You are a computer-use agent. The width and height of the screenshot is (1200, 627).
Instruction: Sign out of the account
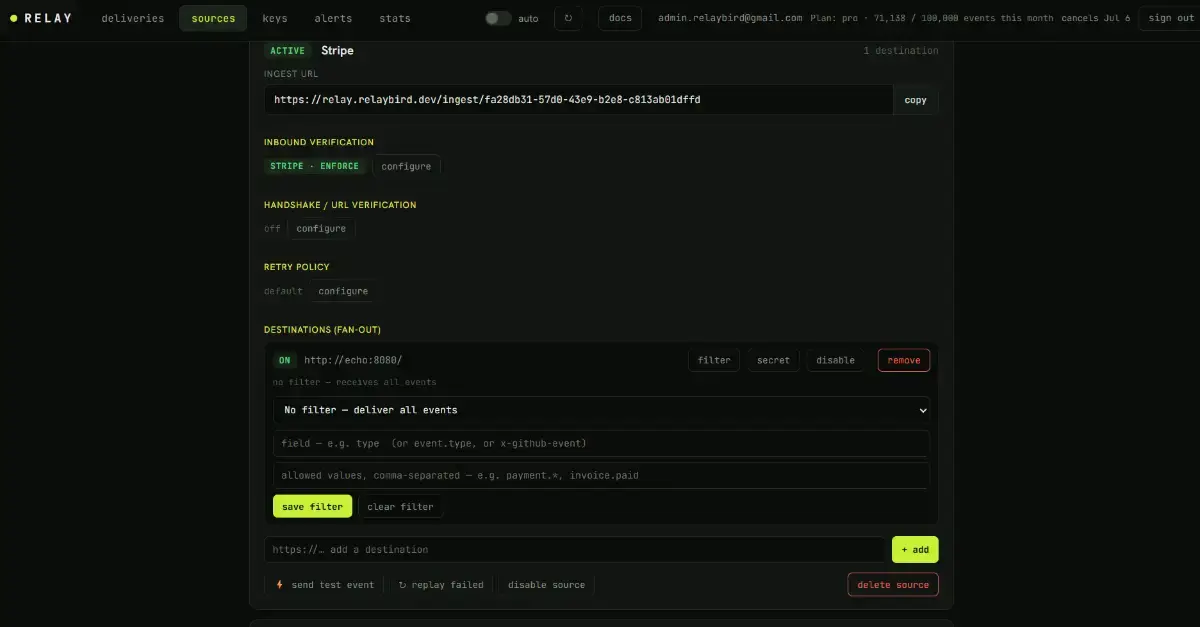[x=1171, y=18]
